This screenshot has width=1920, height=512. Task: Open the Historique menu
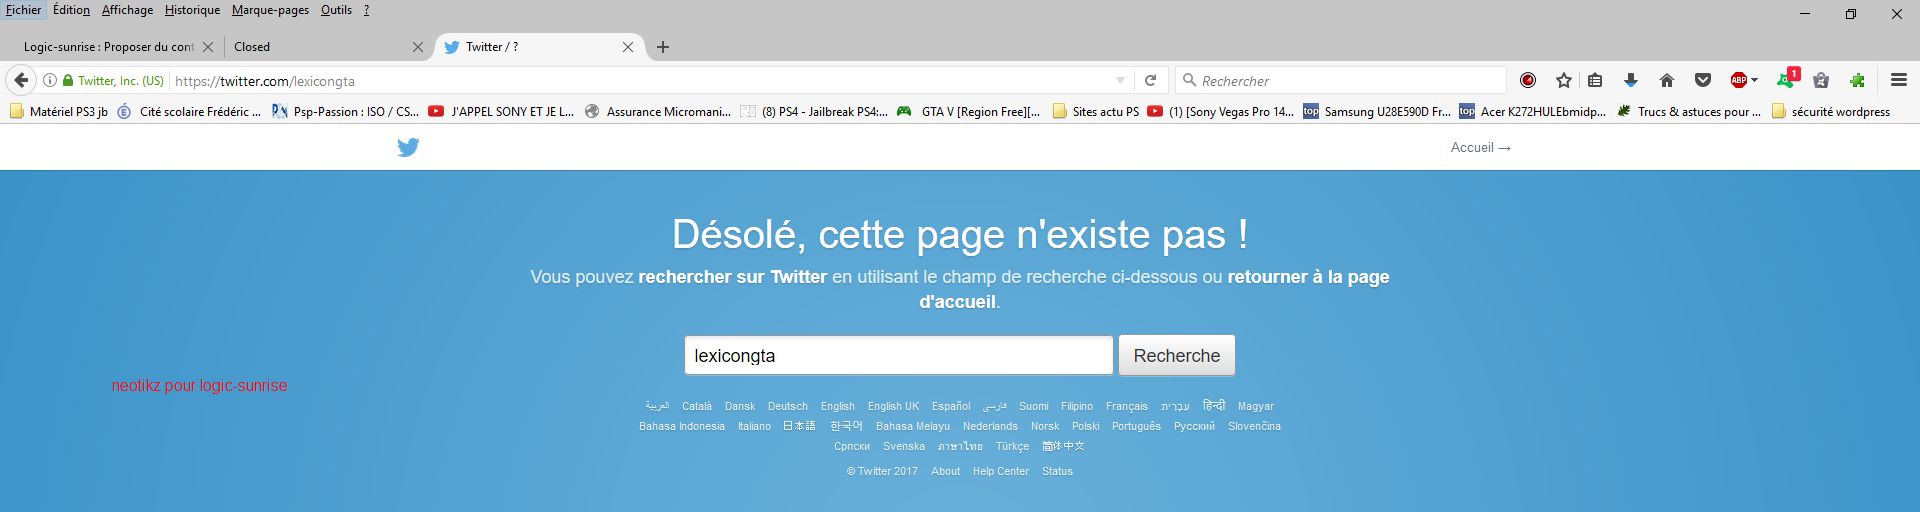tap(193, 10)
